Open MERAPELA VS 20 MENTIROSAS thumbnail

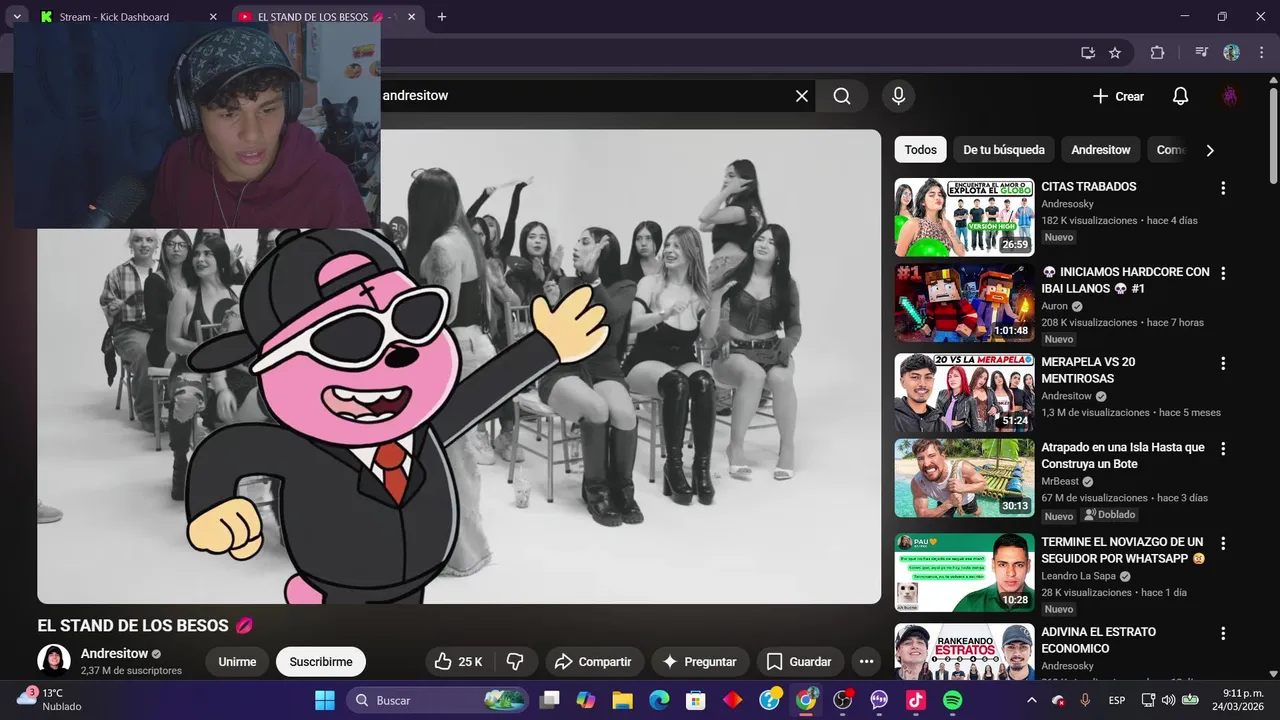pyautogui.click(x=964, y=393)
